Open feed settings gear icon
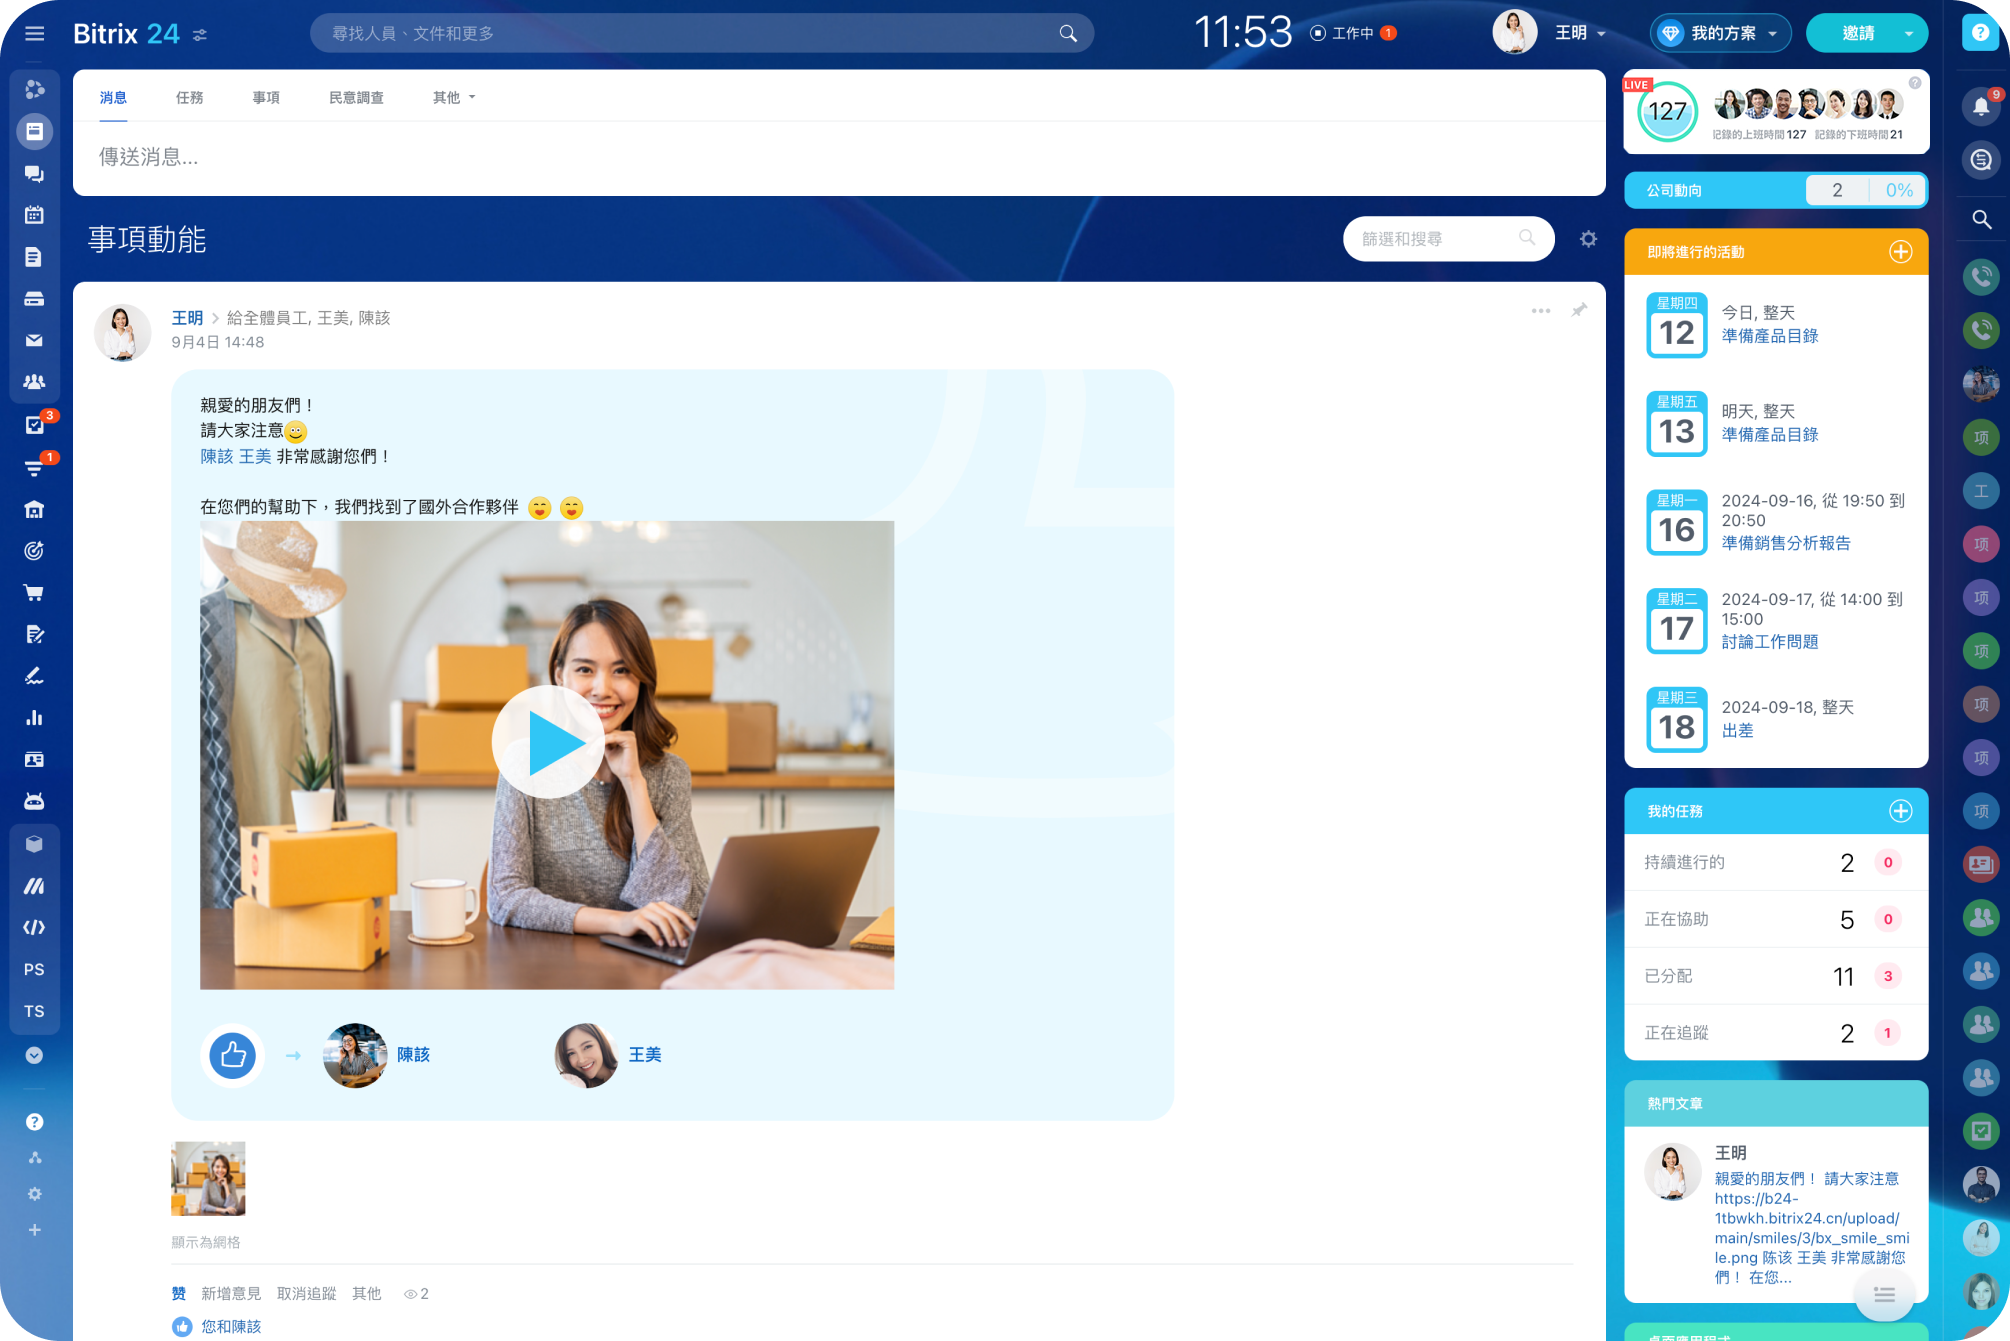The image size is (2010, 1341). (1588, 239)
